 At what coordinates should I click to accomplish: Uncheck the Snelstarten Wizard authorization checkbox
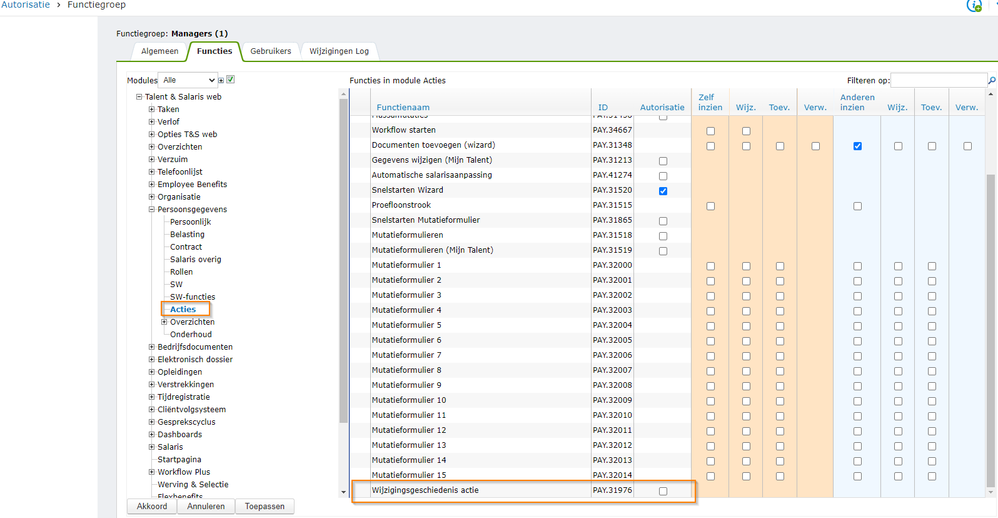click(x=663, y=191)
